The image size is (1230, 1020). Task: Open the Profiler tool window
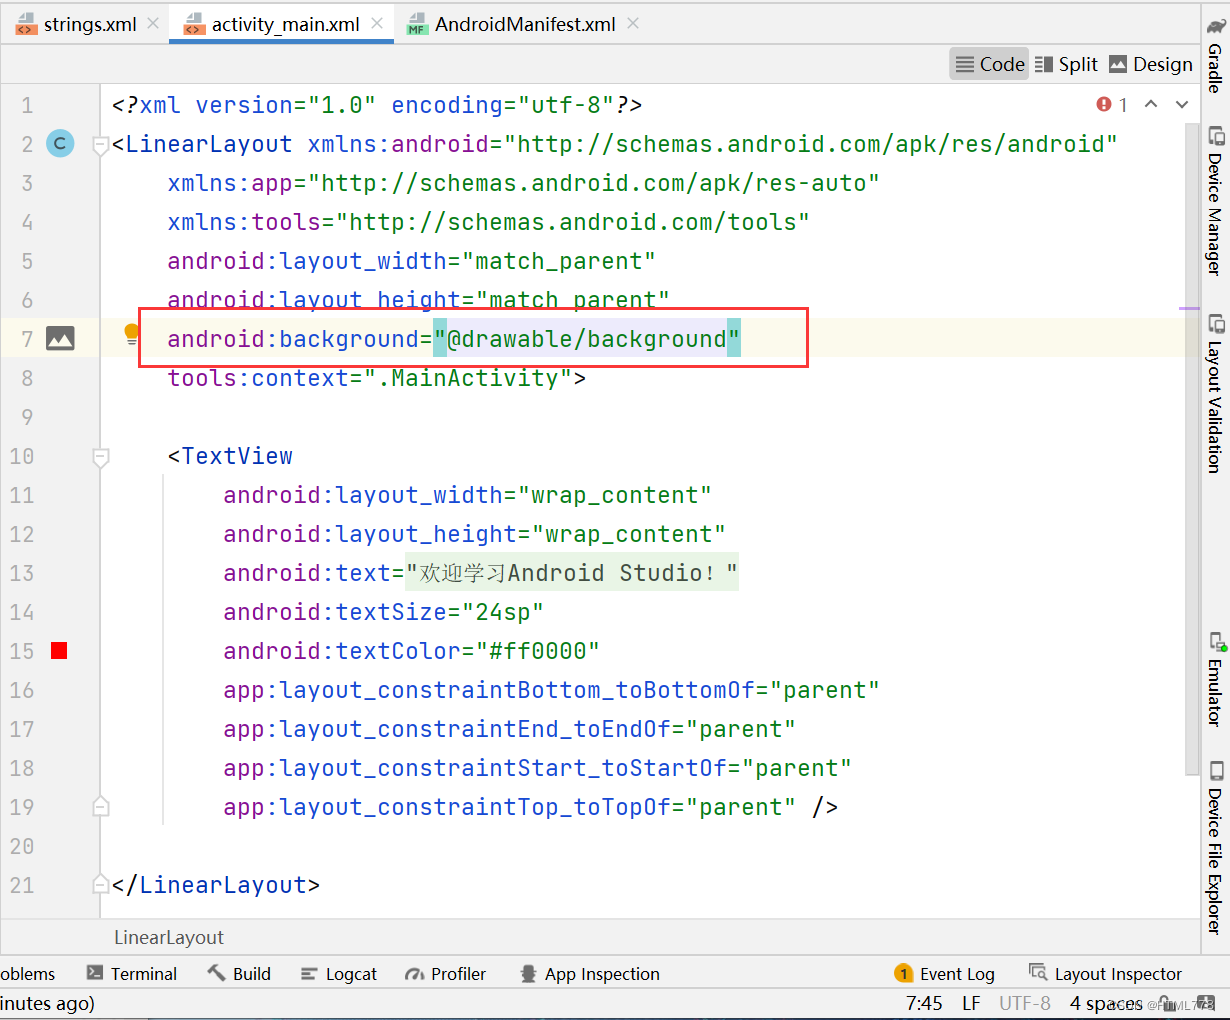click(x=446, y=974)
